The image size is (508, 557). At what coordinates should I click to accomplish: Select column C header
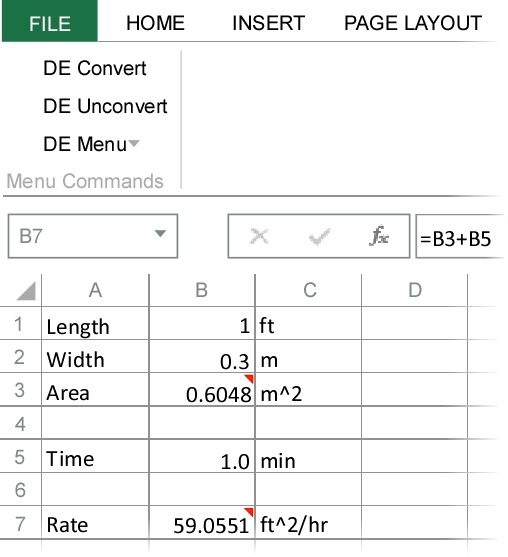coord(308,290)
